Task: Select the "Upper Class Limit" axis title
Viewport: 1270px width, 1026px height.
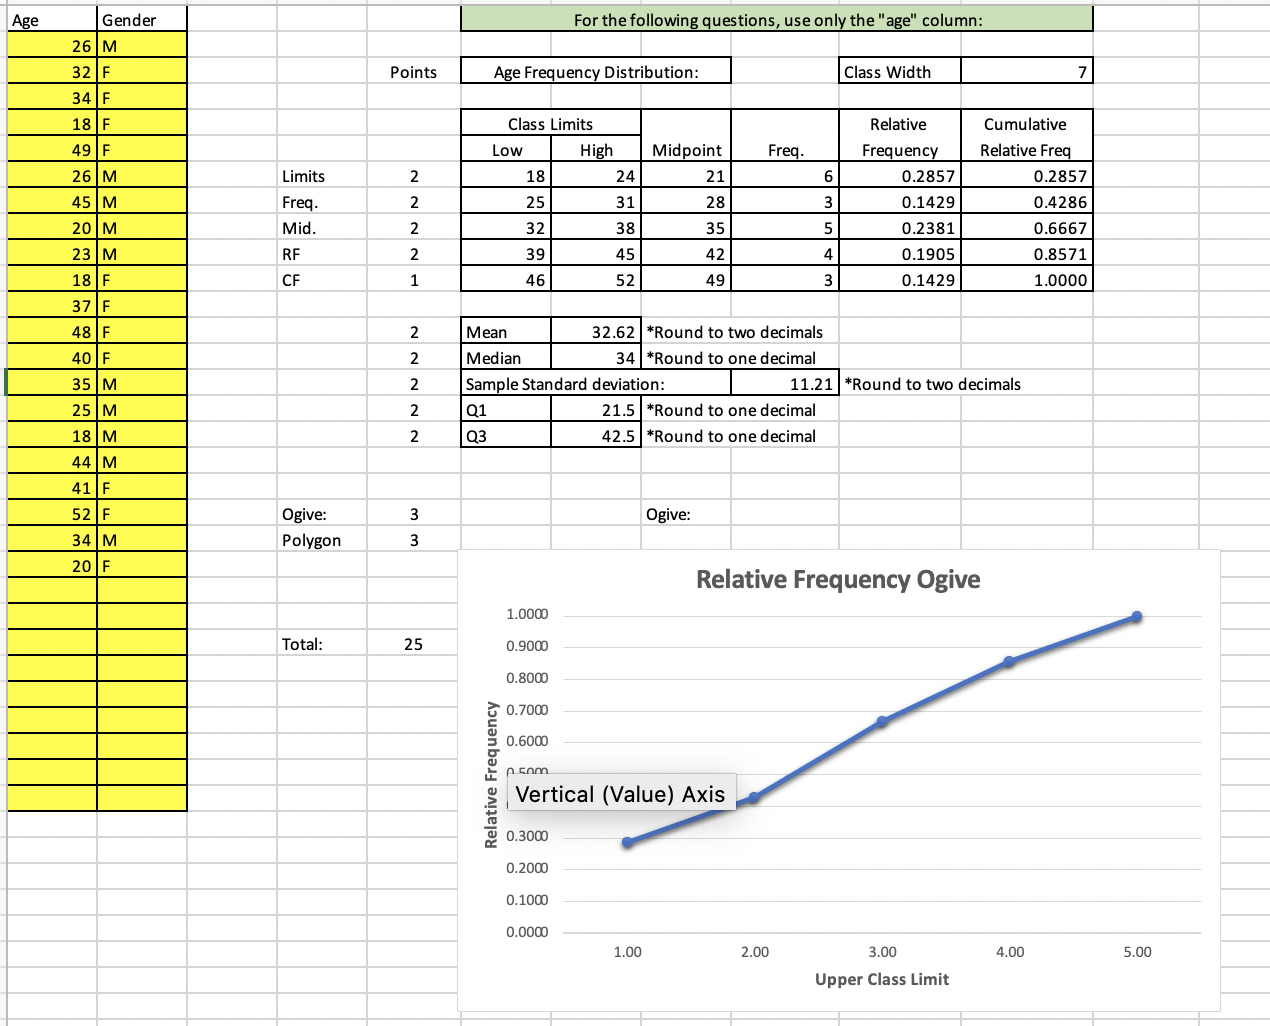Action: (881, 980)
